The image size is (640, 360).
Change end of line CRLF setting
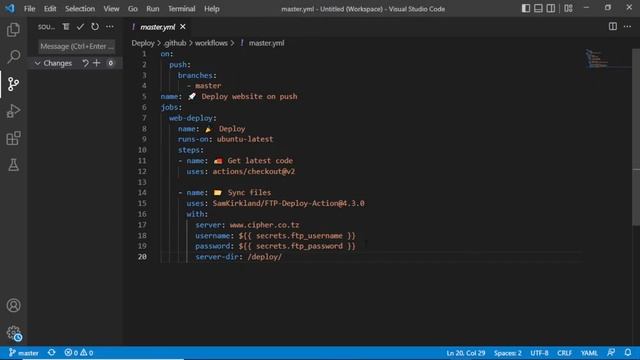pyautogui.click(x=564, y=353)
